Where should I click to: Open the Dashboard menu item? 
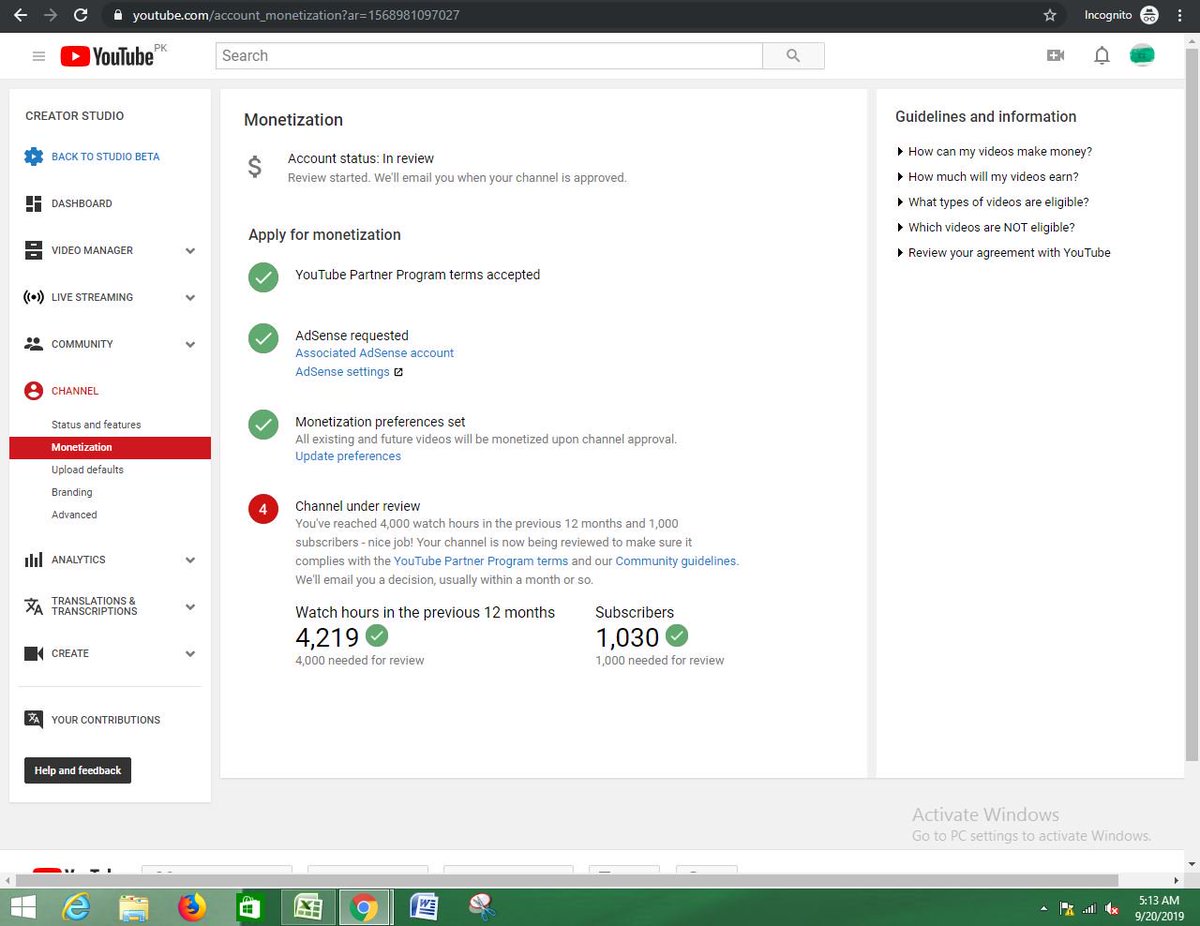click(82, 203)
